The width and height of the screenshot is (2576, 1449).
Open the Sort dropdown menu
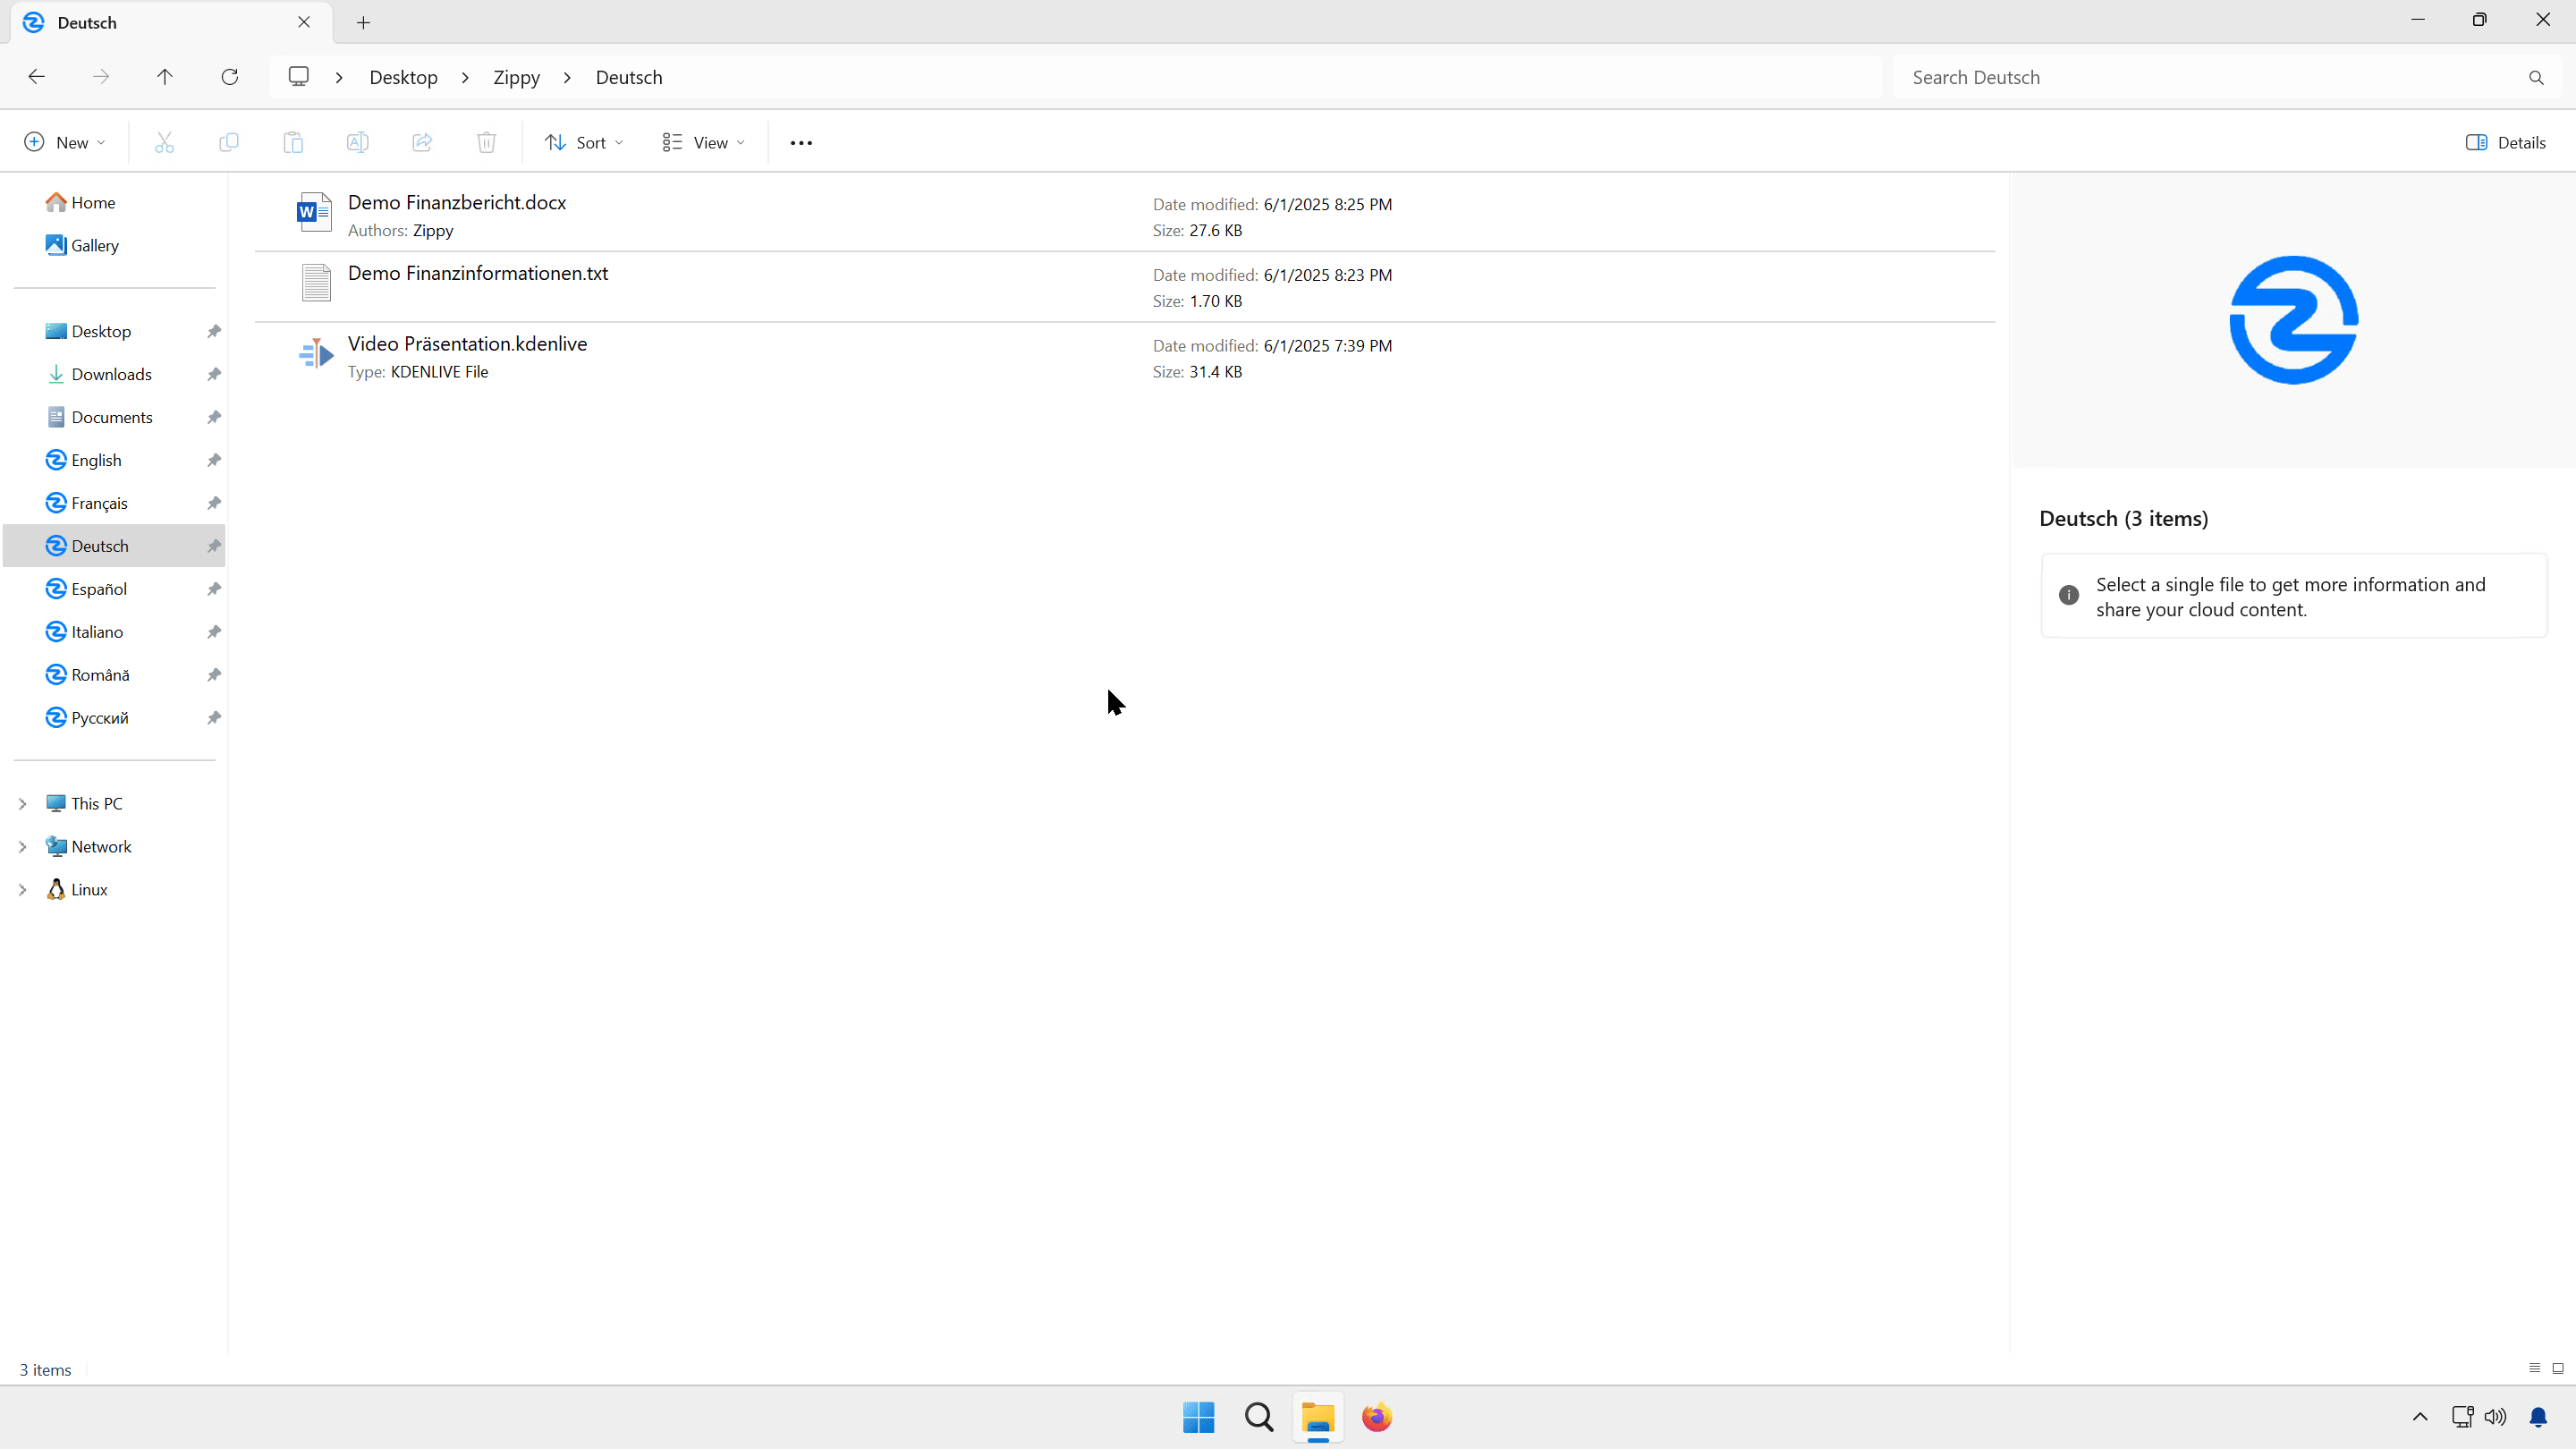pyautogui.click(x=584, y=142)
